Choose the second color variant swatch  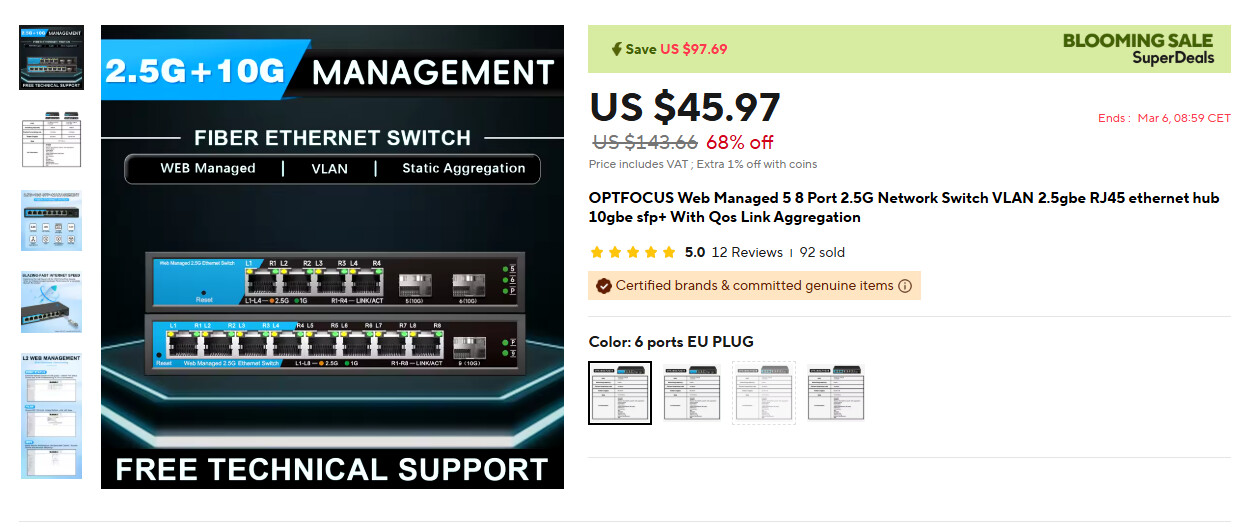[692, 393]
